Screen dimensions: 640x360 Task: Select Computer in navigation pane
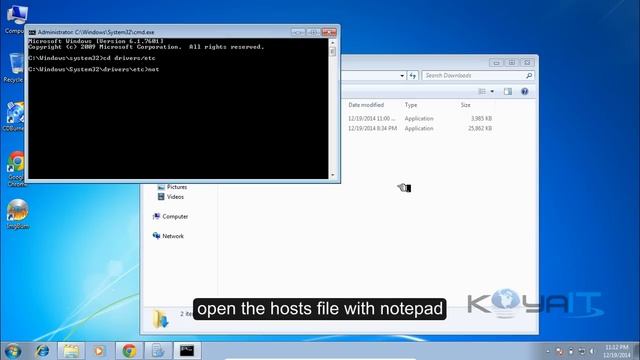pos(171,216)
